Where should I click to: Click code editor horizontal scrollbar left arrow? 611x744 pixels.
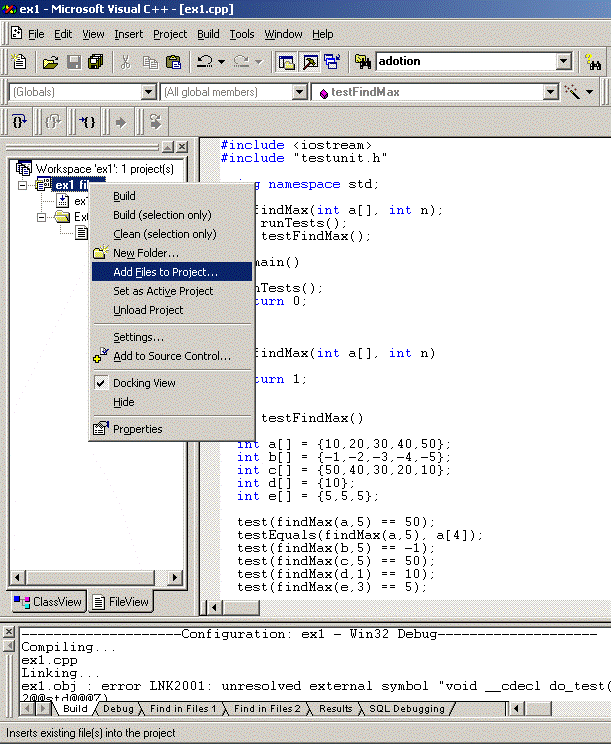pos(214,607)
